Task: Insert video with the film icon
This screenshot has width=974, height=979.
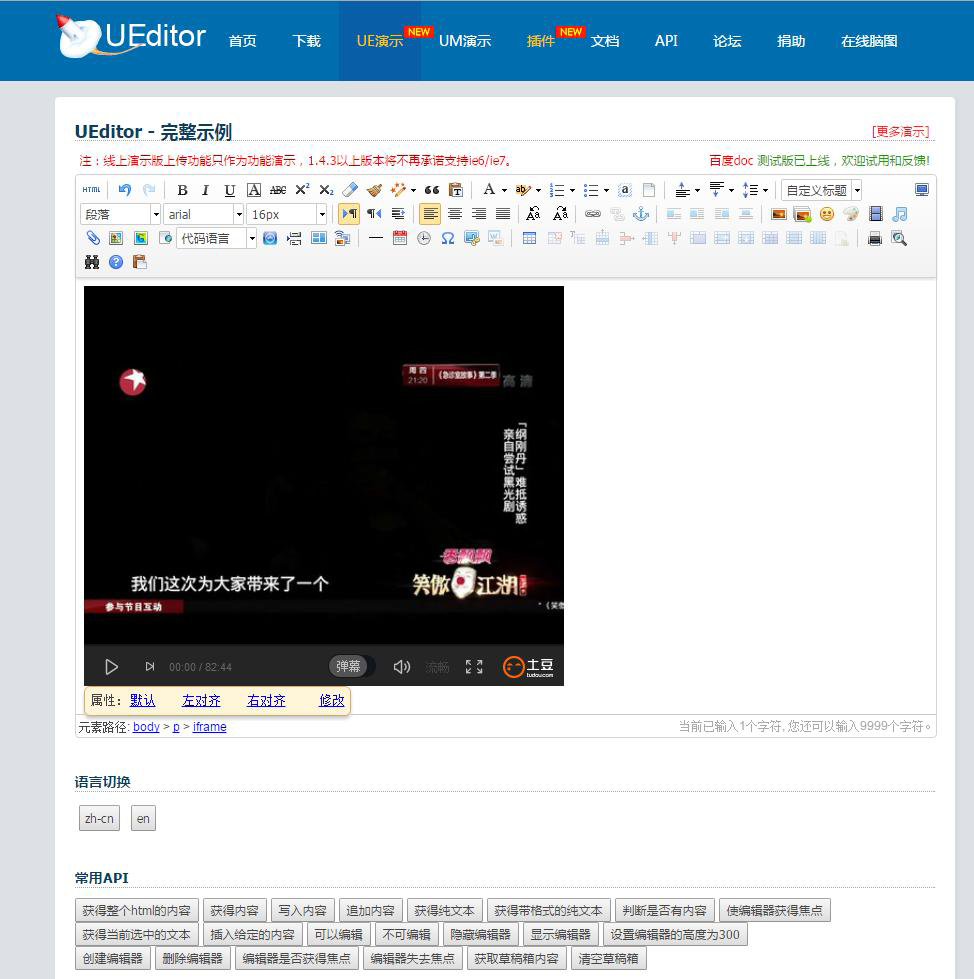Action: [875, 214]
